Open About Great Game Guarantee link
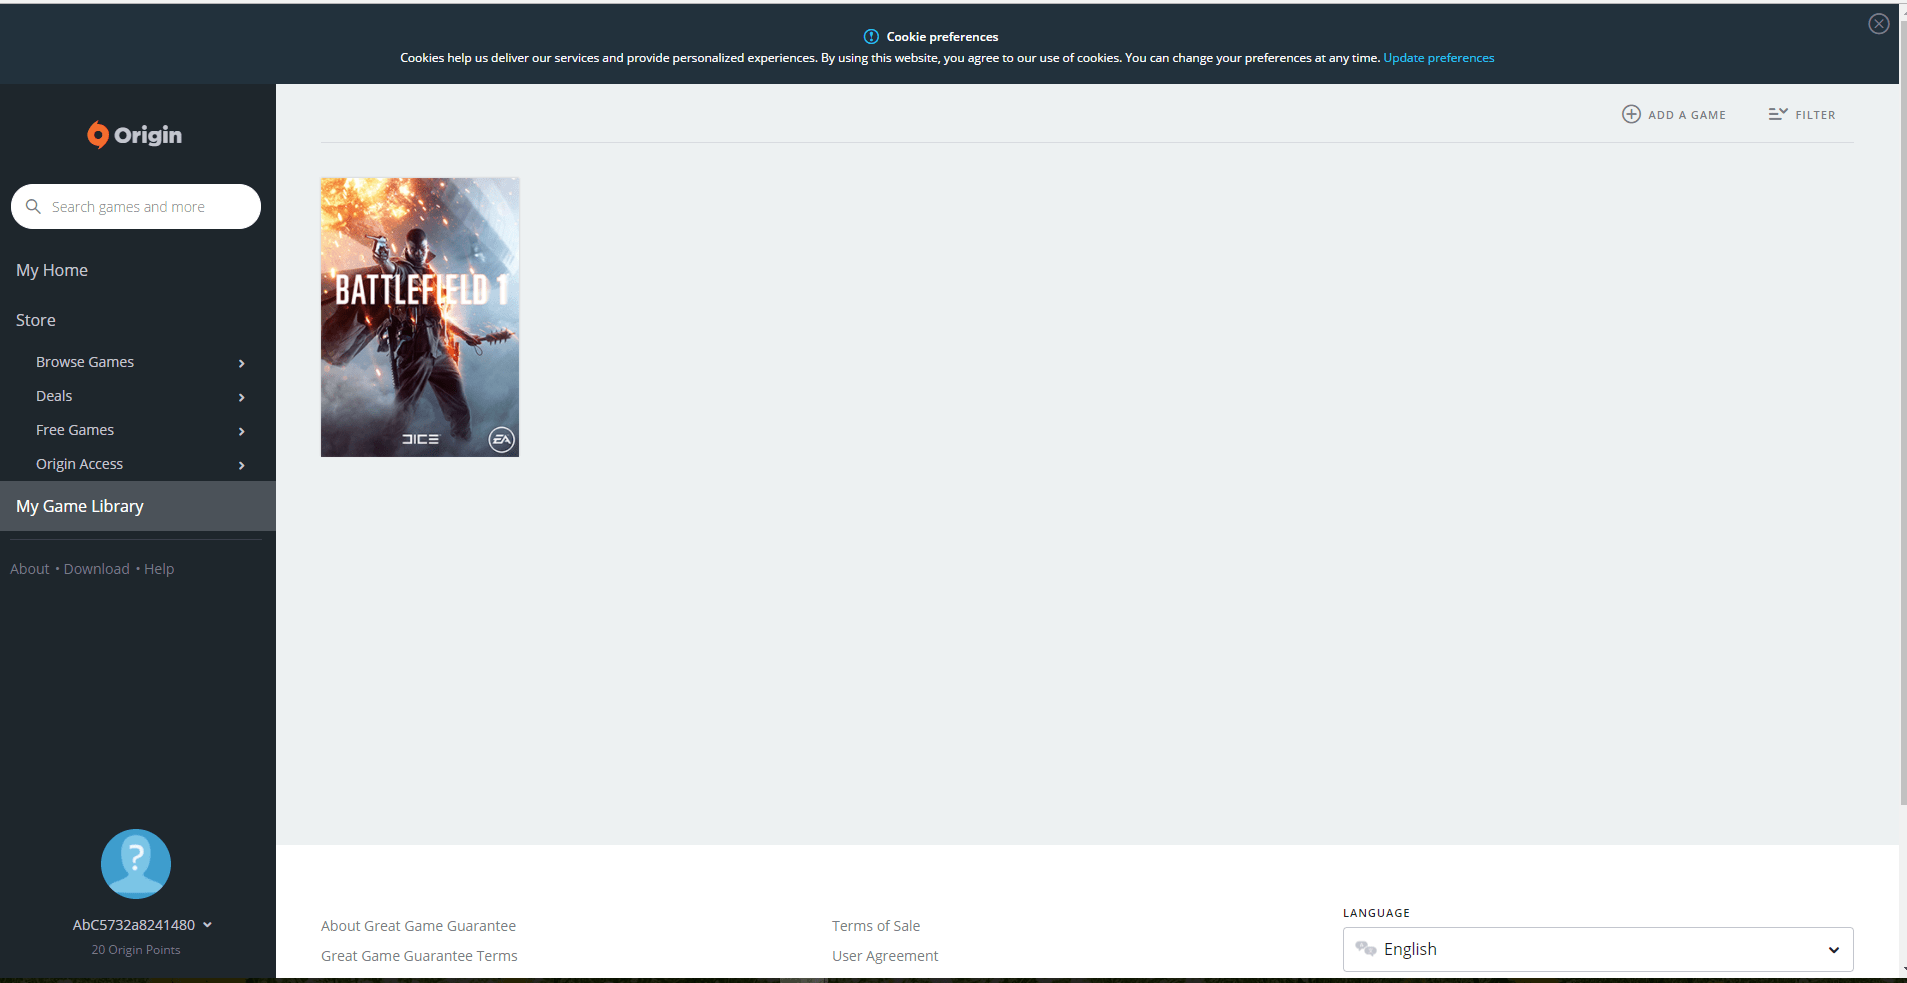 [x=418, y=926]
